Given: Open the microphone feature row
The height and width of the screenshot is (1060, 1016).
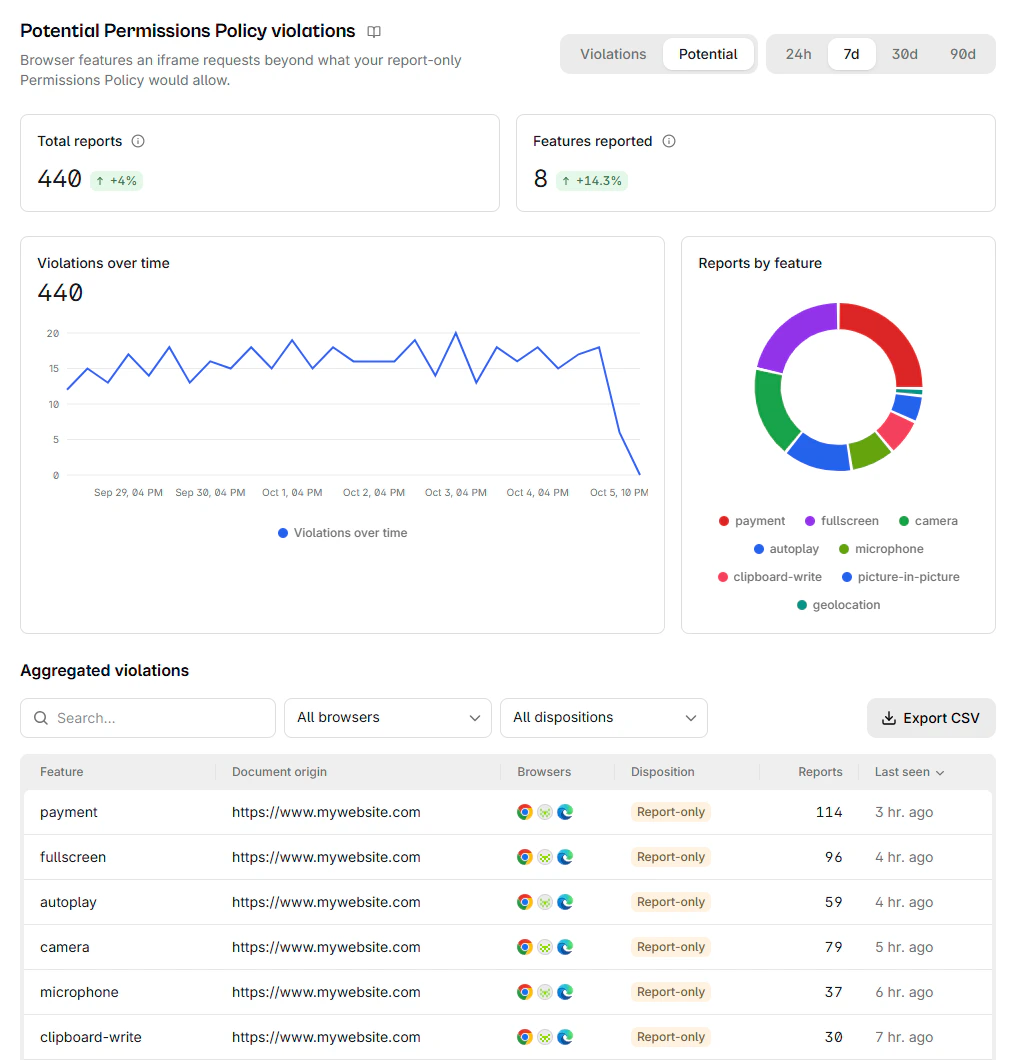Looking at the screenshot, I should [508, 992].
